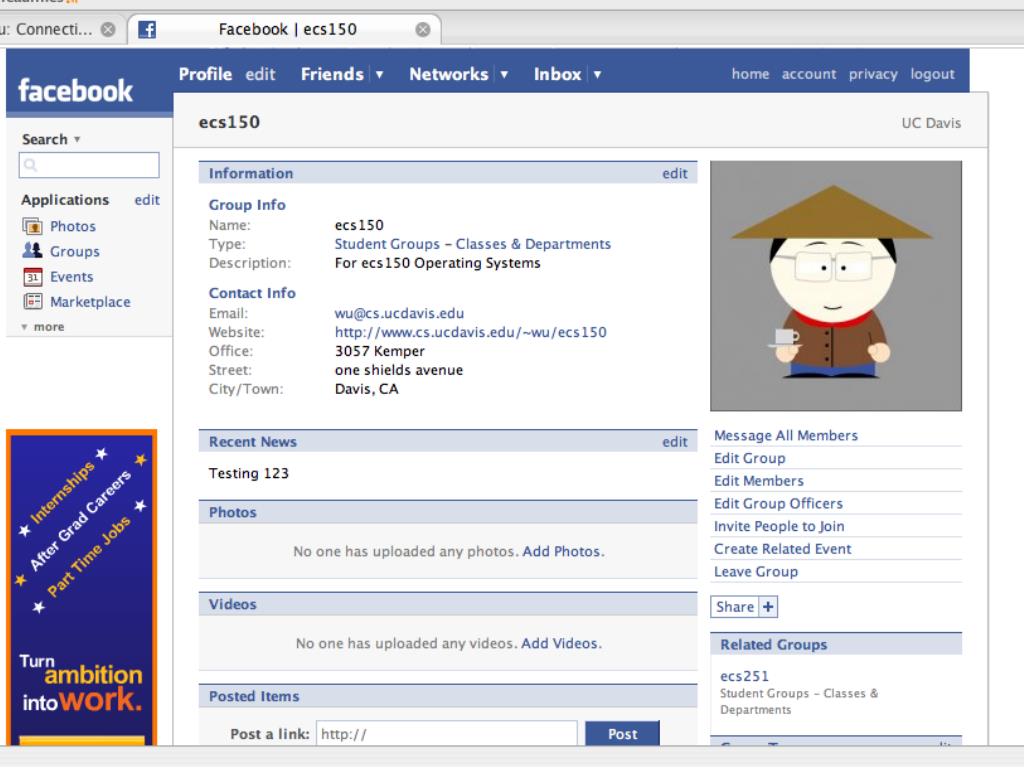The image size is (1024, 768).
Task: Click edit in the Recent News header
Action: pyautogui.click(x=675, y=442)
